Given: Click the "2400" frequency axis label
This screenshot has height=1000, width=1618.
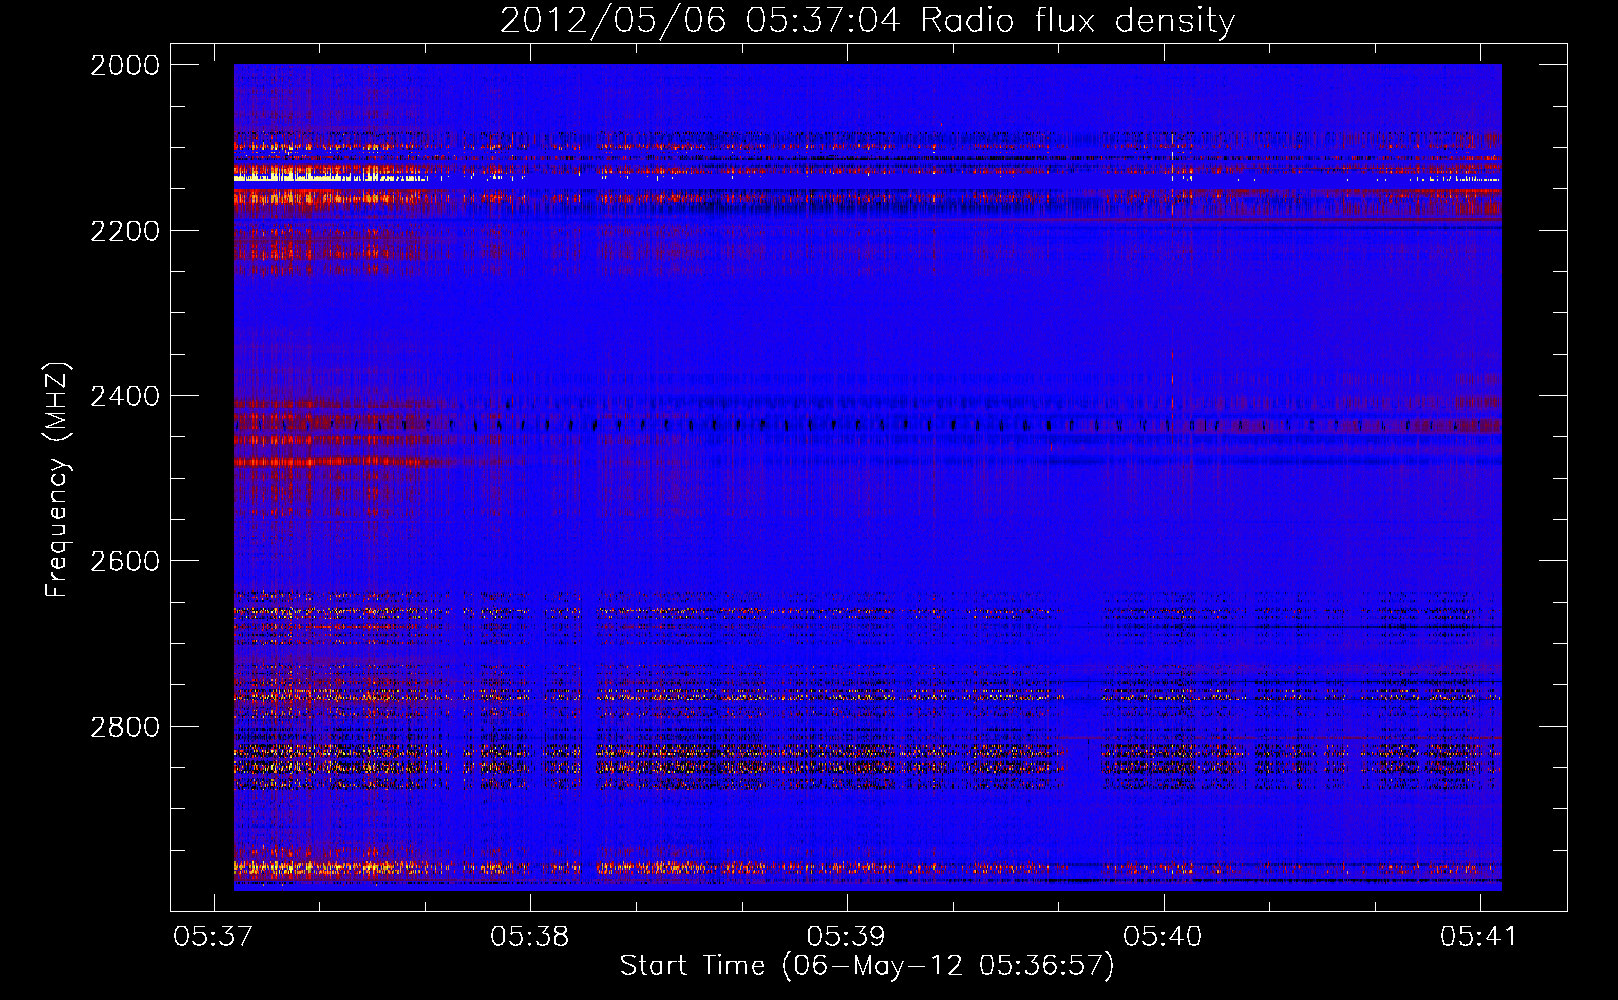Looking at the screenshot, I should click(x=125, y=396).
